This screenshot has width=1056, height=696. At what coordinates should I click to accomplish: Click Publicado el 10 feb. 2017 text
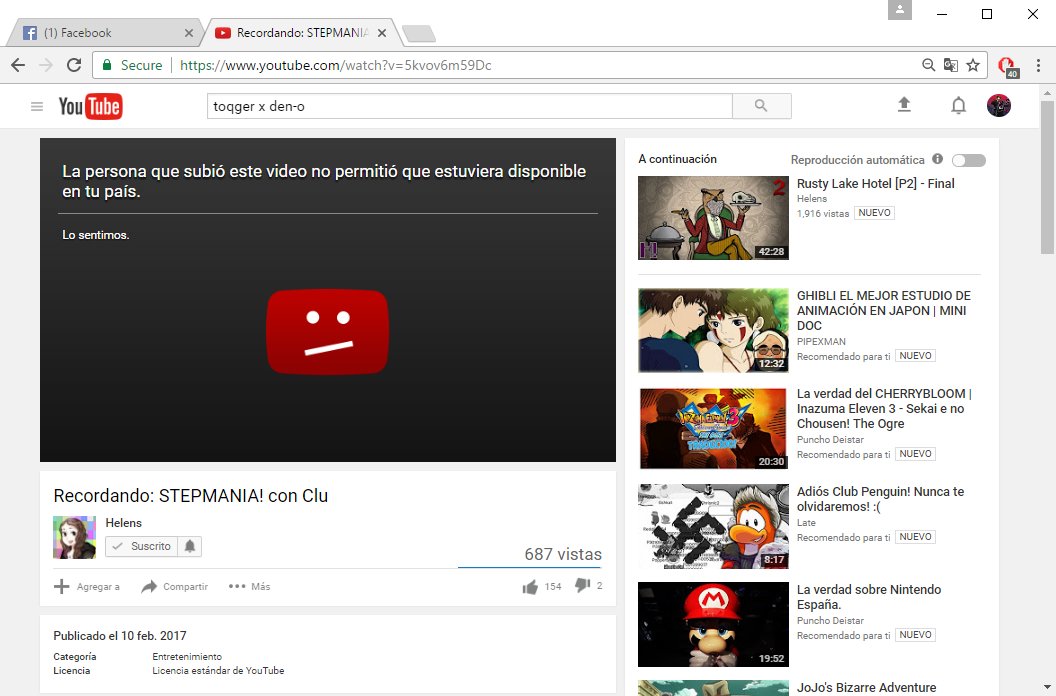(x=120, y=635)
